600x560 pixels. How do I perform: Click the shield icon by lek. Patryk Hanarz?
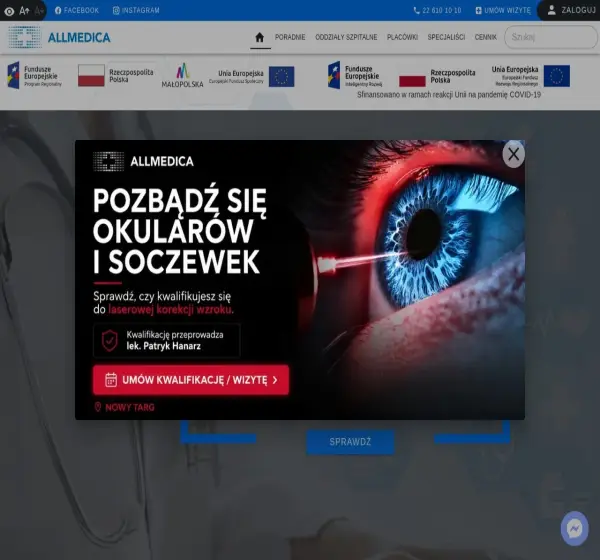[109, 340]
